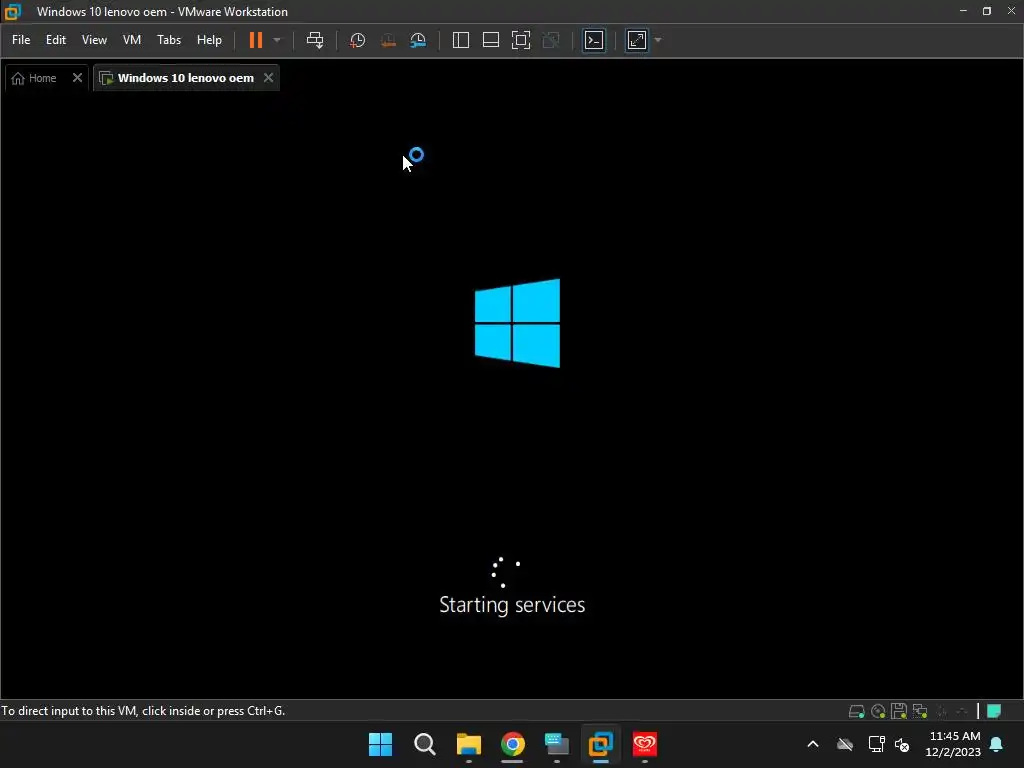
Task: Click the floppy drive status icon
Action: point(899,711)
